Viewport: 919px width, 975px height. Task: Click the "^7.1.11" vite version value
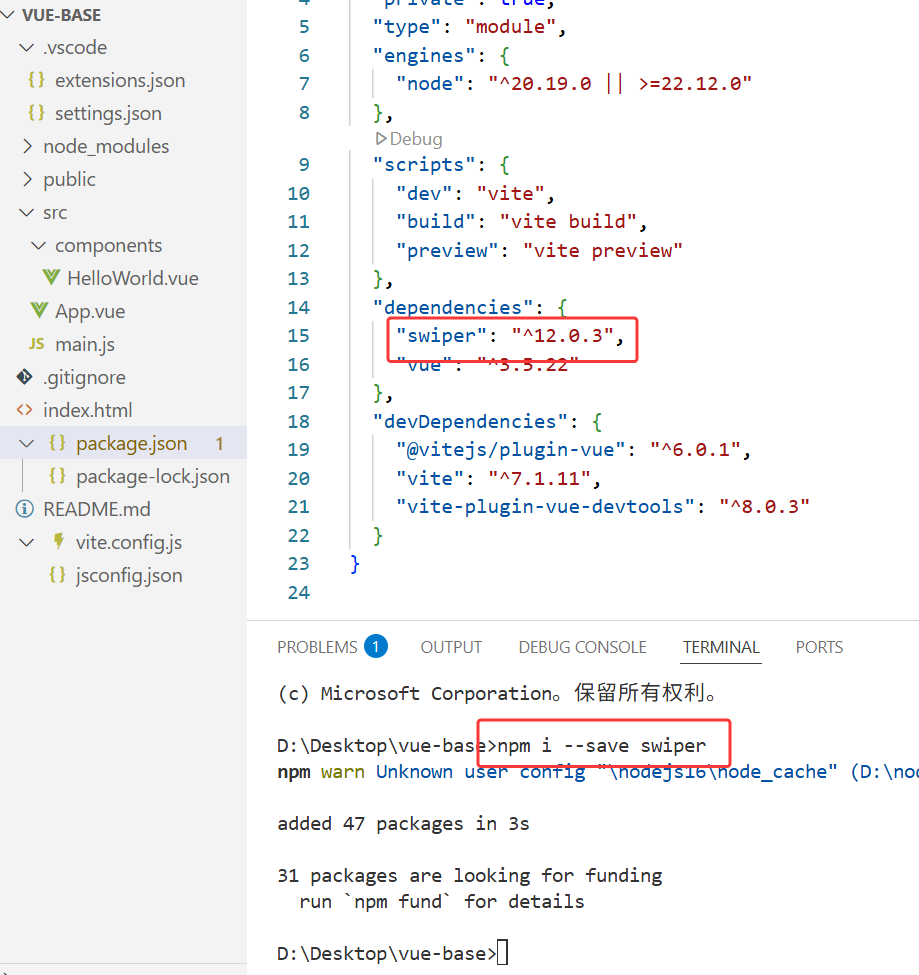(539, 478)
